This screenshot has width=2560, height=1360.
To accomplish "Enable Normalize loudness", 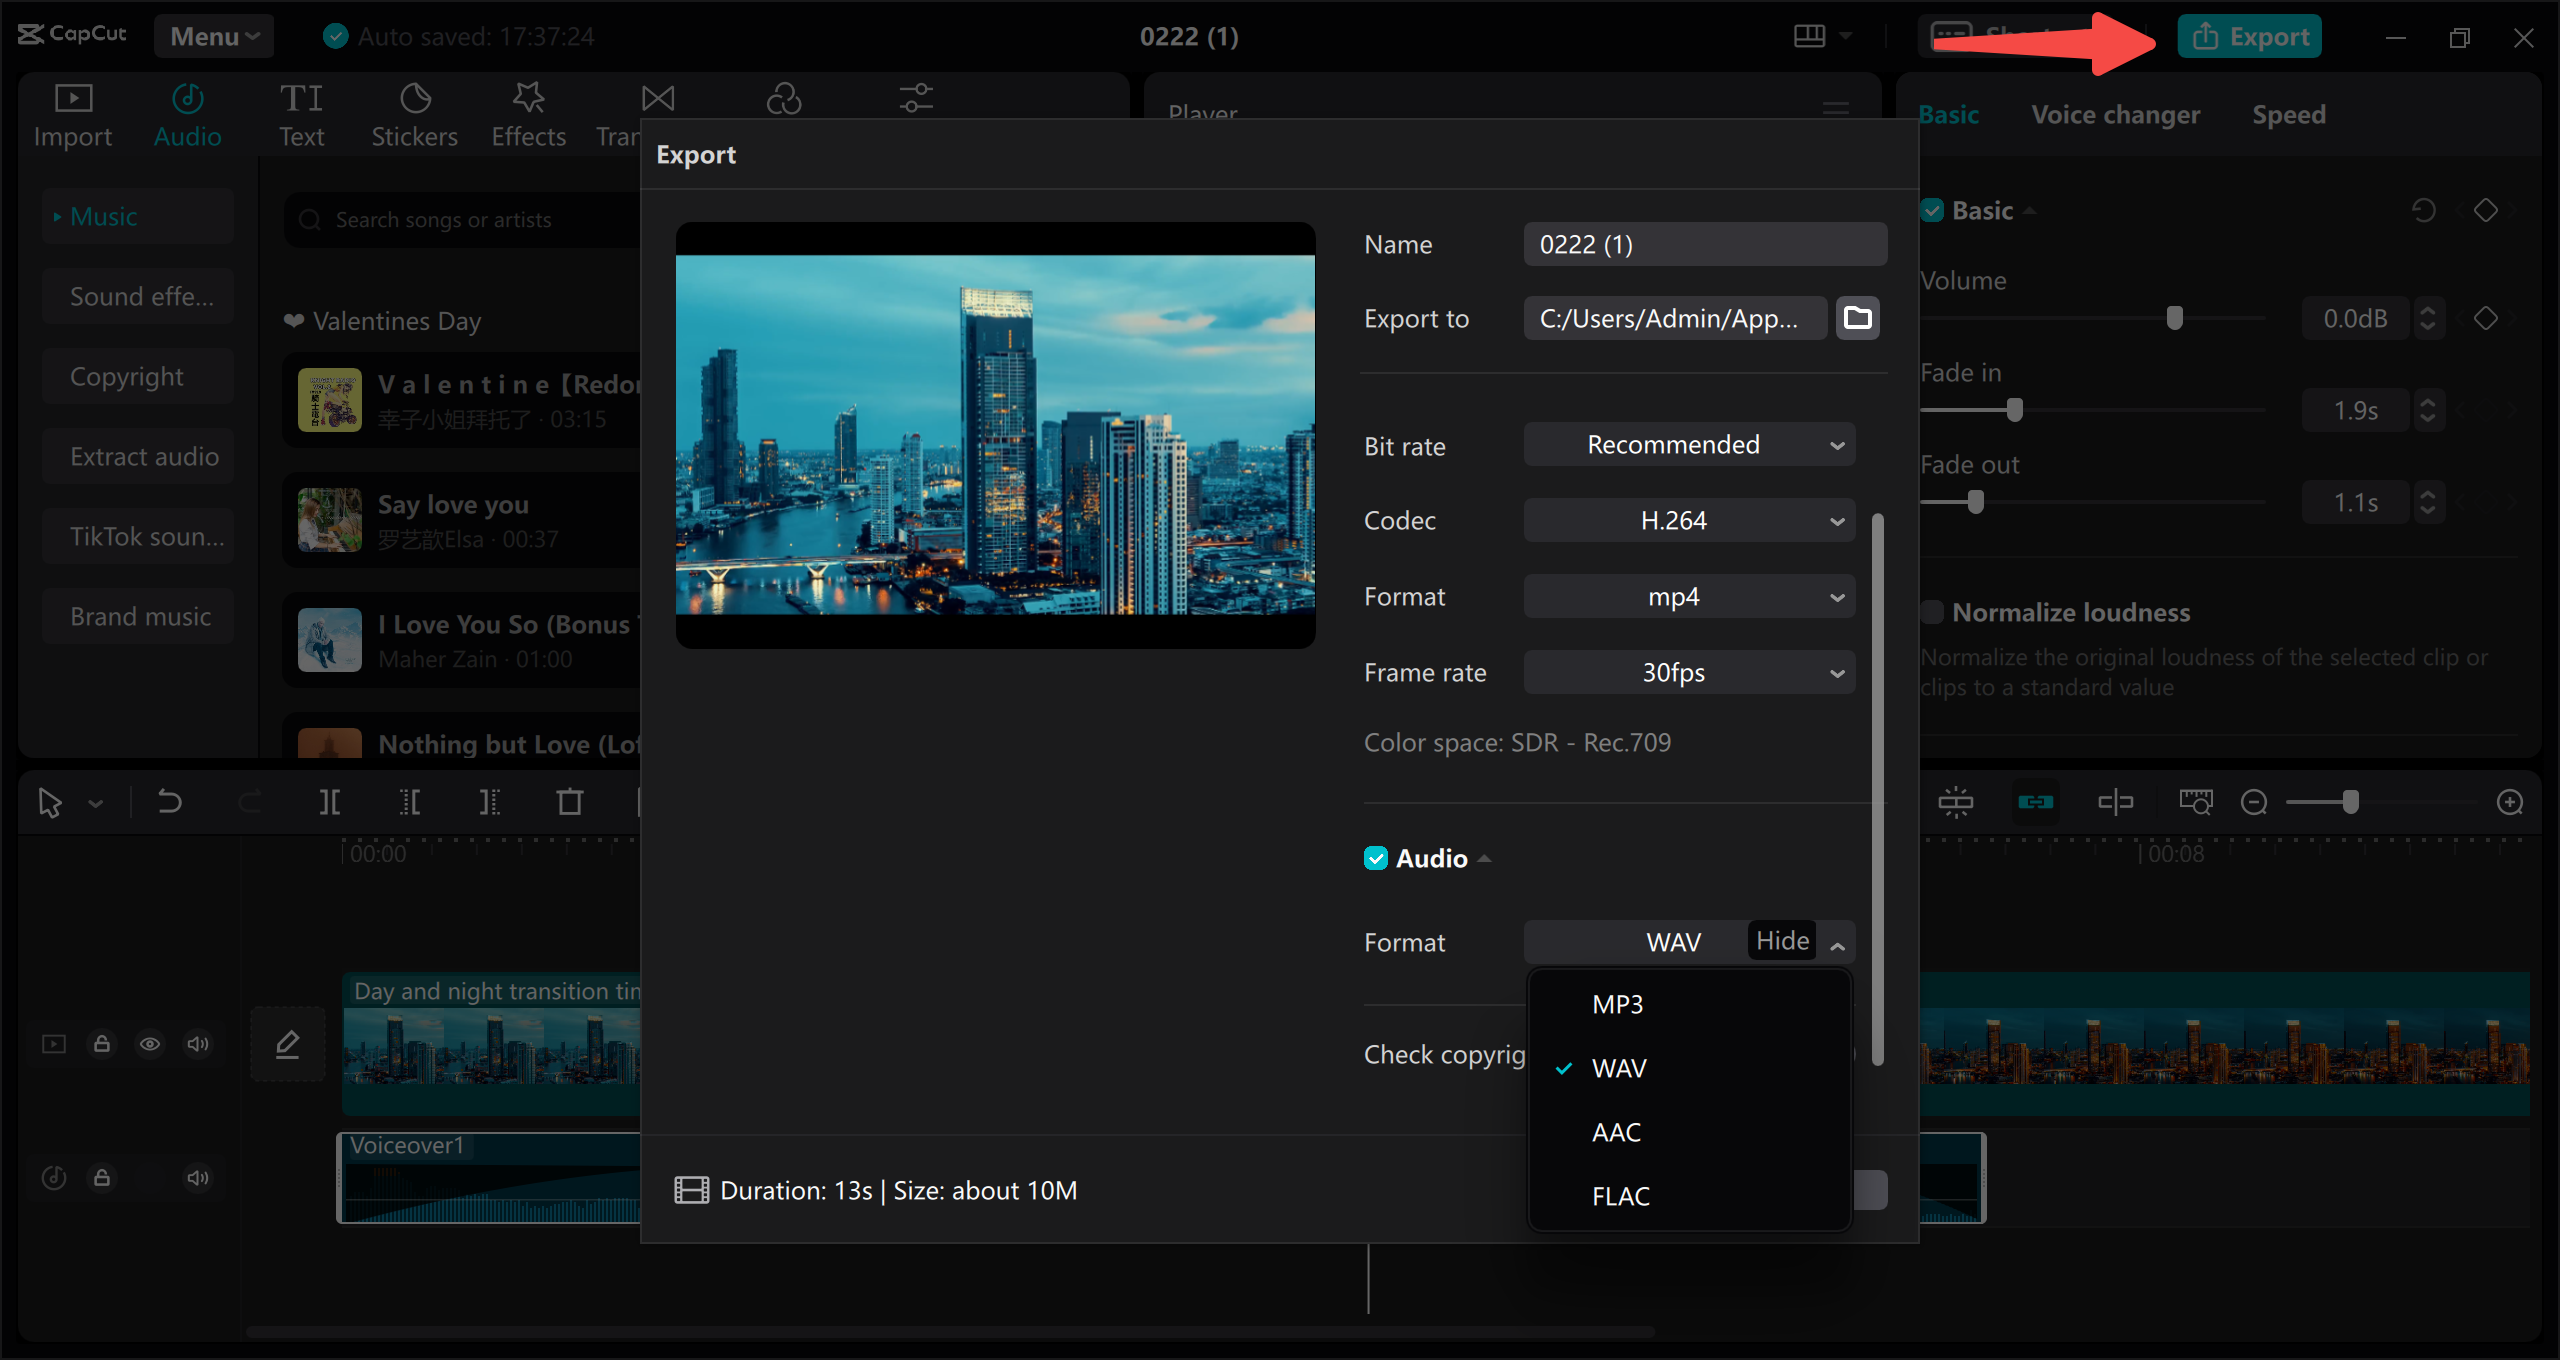I will pyautogui.click(x=1933, y=612).
